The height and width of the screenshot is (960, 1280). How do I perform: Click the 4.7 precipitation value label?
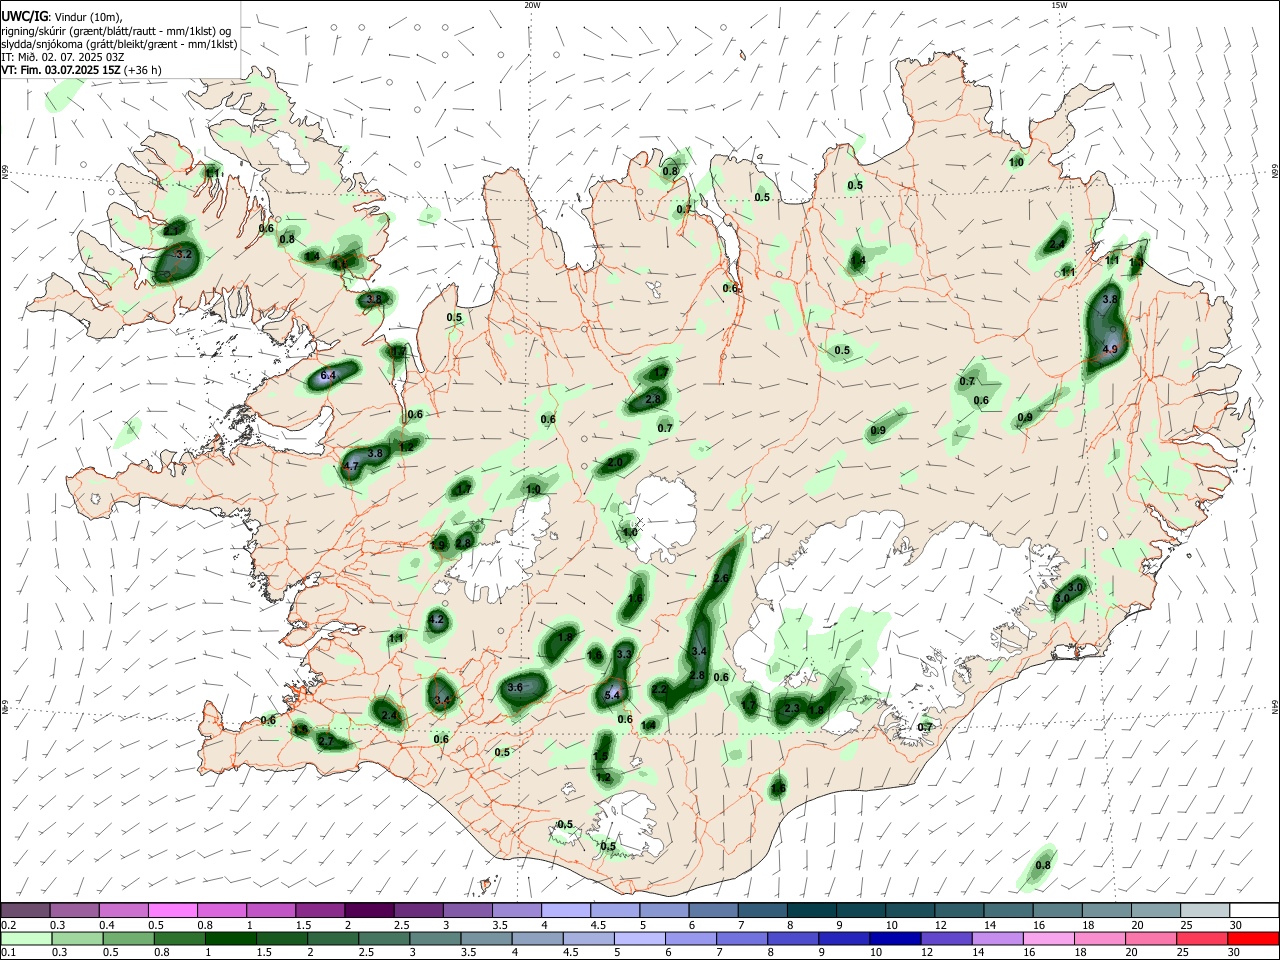pyautogui.click(x=351, y=466)
